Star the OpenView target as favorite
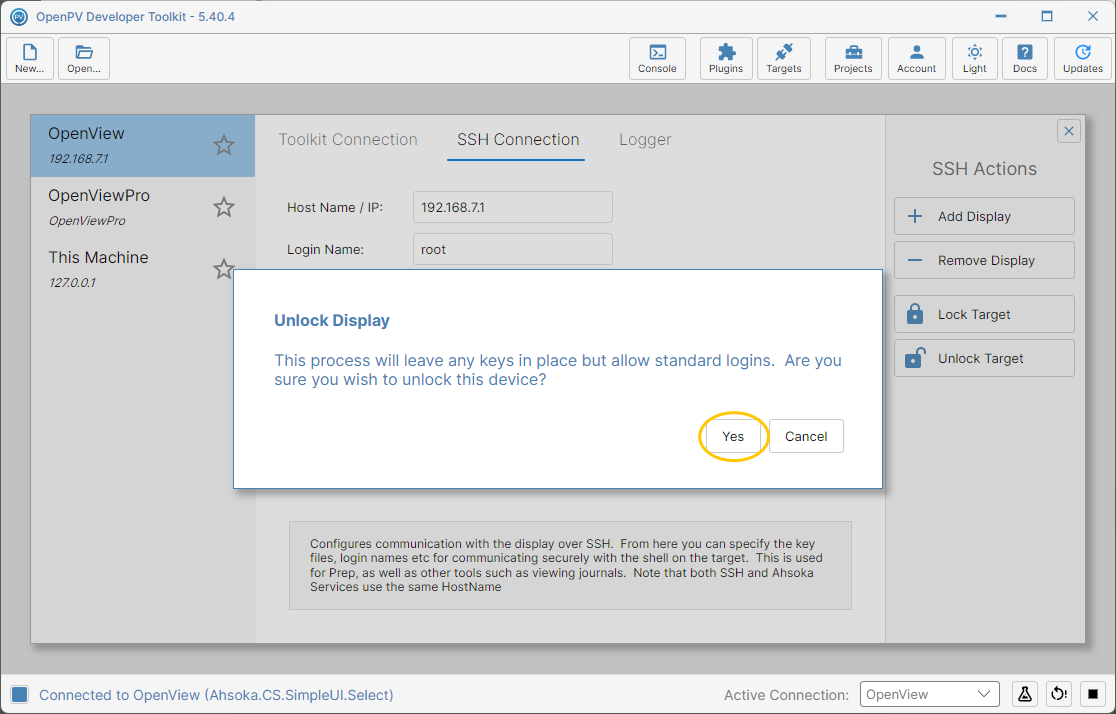1116x714 pixels. click(x=223, y=145)
